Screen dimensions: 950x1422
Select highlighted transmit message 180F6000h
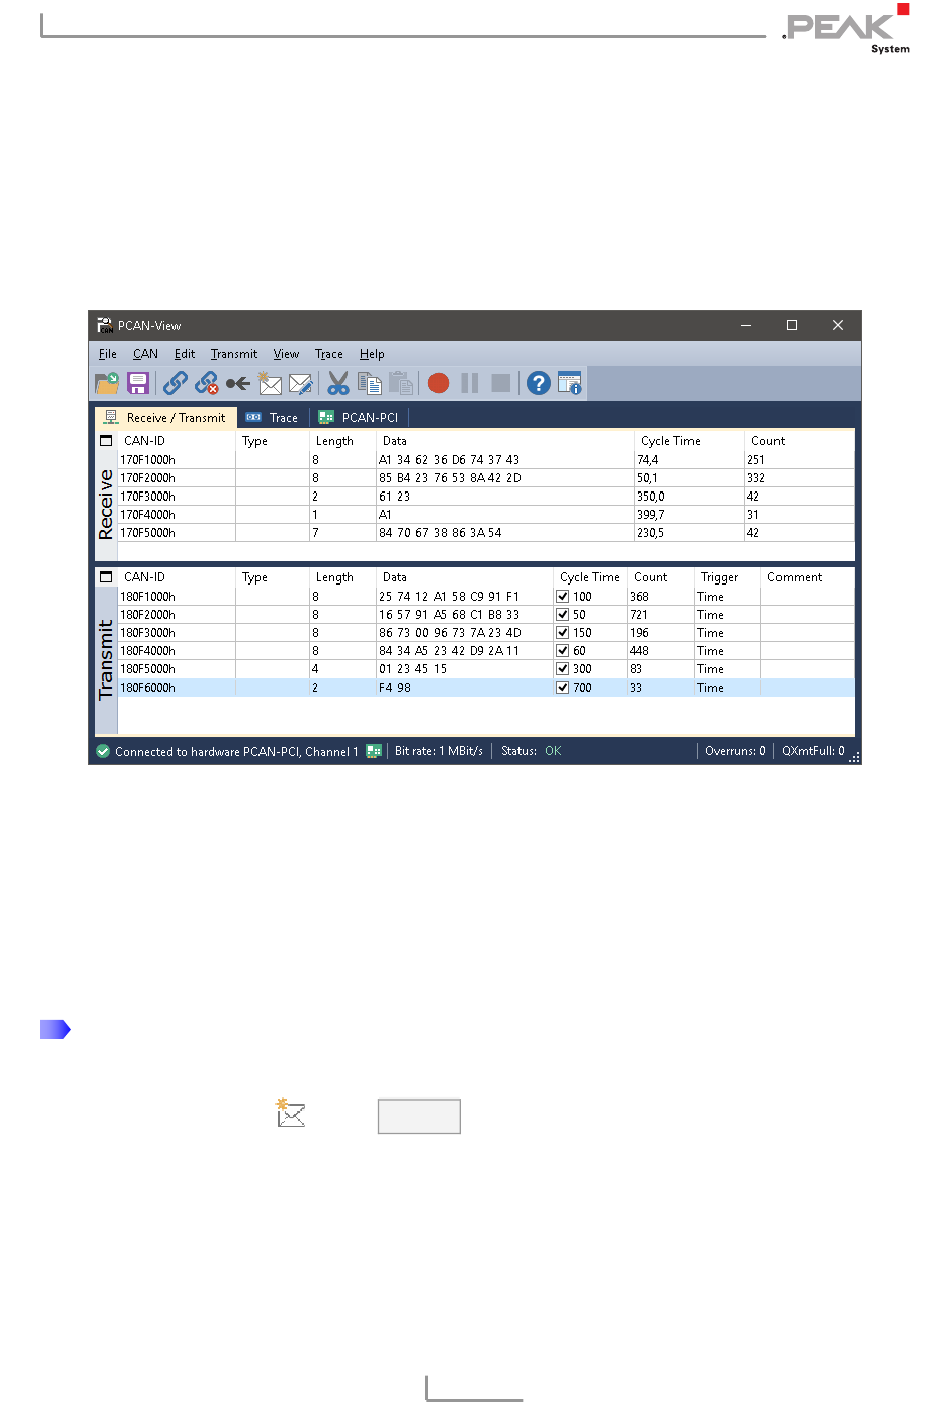tap(486, 688)
